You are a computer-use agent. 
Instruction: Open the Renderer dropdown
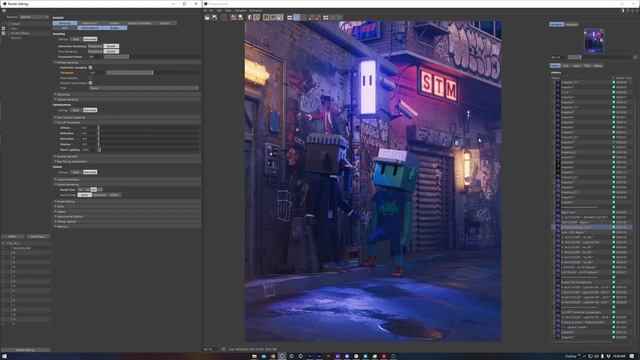[x=34, y=17]
